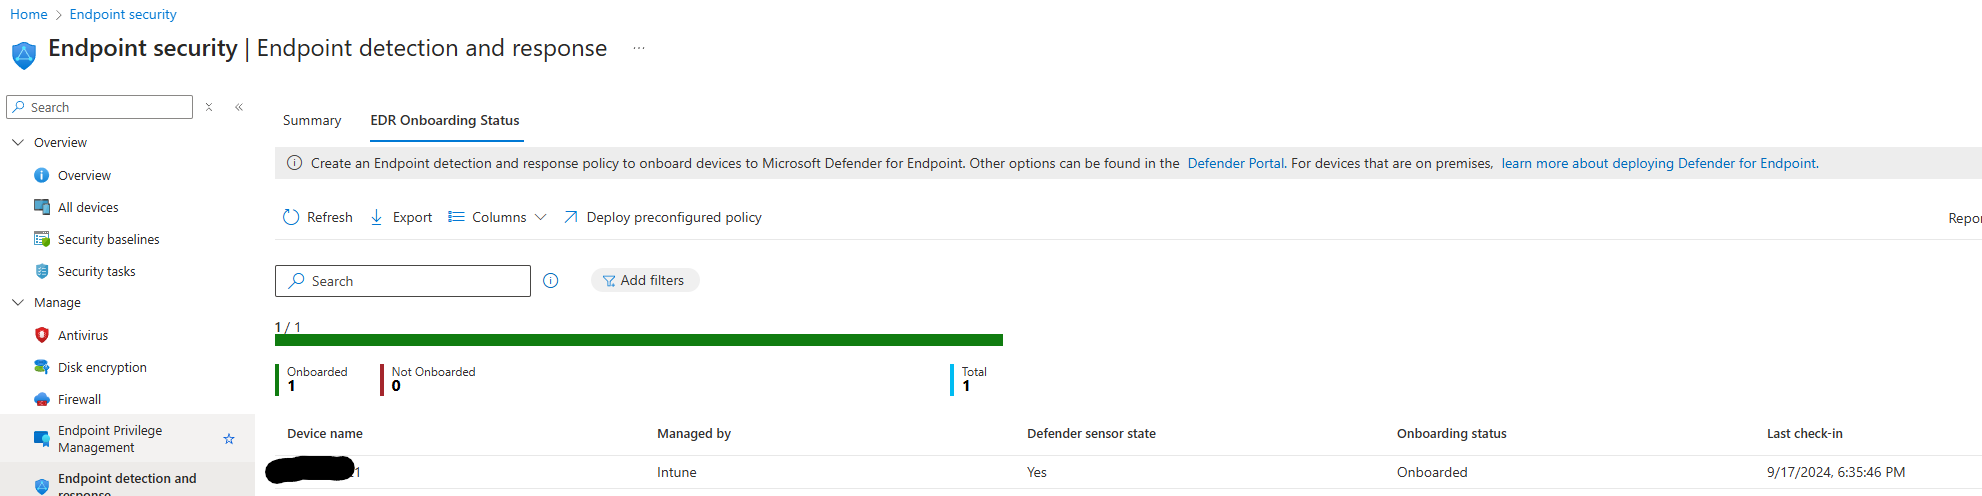
Task: Click the Deploy preconfigured policy arrow icon
Action: (x=571, y=217)
